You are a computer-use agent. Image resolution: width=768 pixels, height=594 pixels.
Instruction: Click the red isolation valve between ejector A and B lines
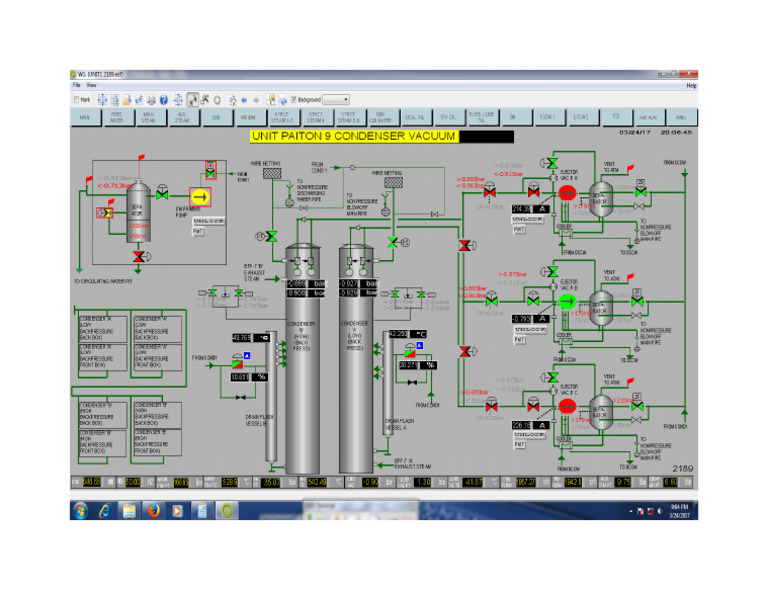point(466,245)
